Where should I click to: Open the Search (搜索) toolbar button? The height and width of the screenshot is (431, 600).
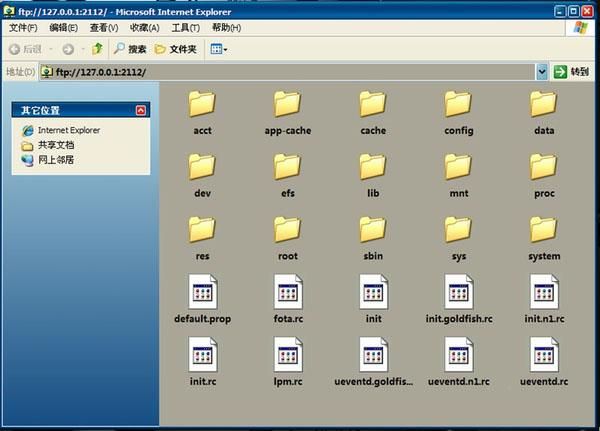(130, 48)
